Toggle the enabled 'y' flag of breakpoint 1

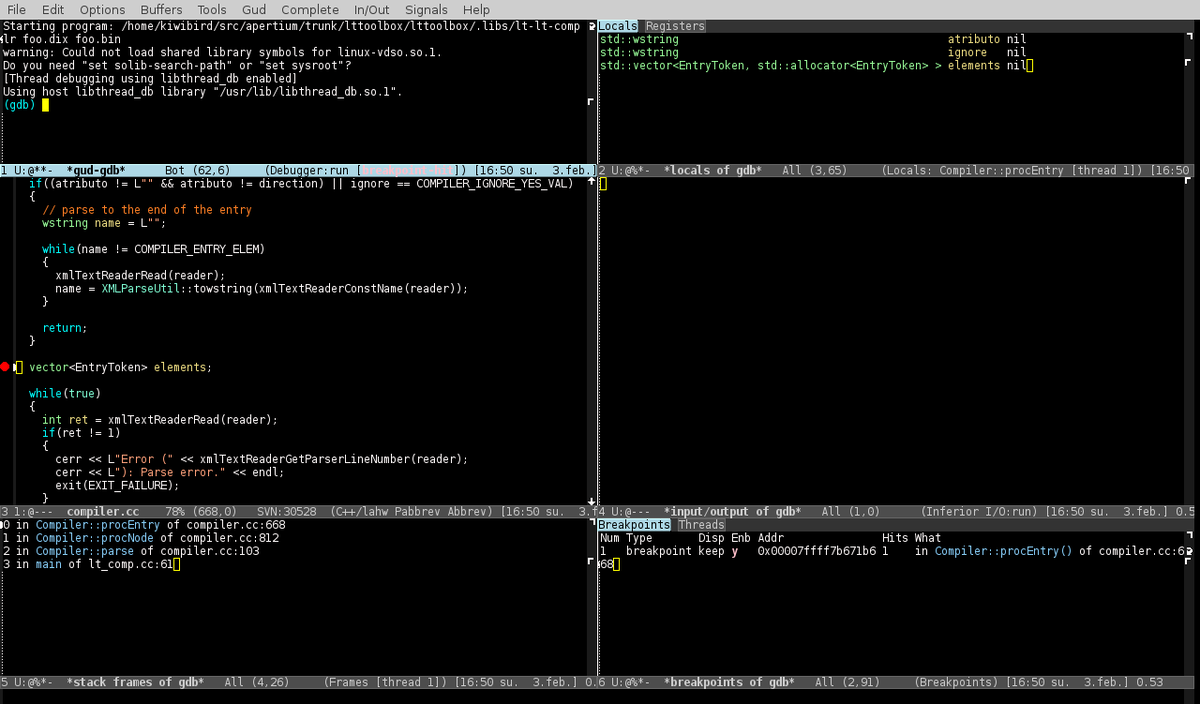click(734, 551)
